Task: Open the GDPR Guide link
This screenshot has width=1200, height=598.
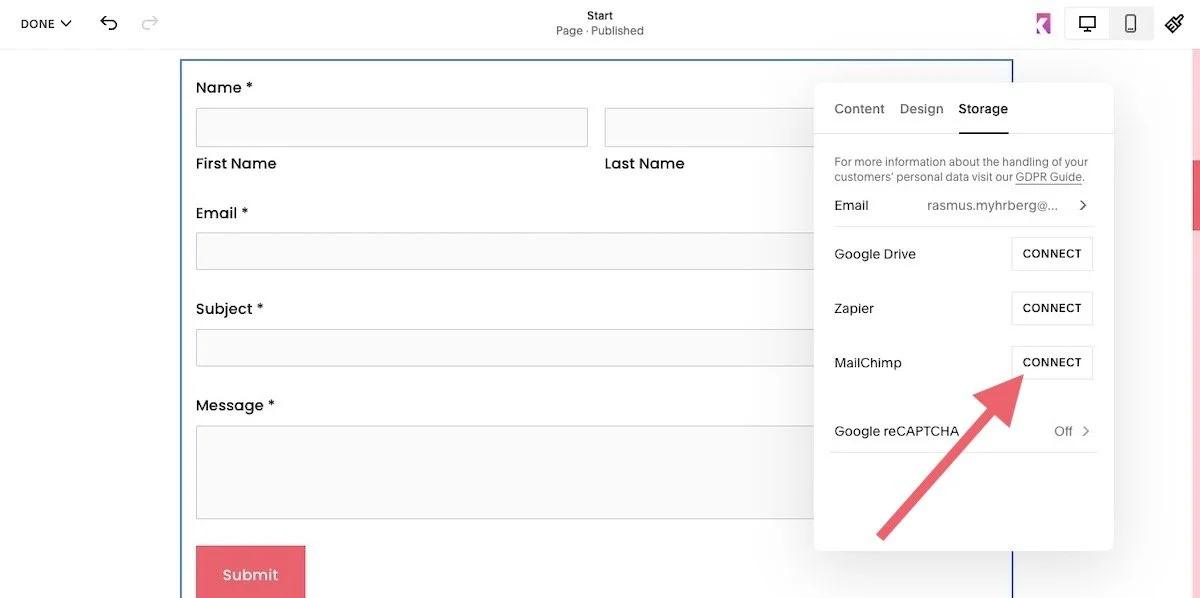Action: 1048,176
